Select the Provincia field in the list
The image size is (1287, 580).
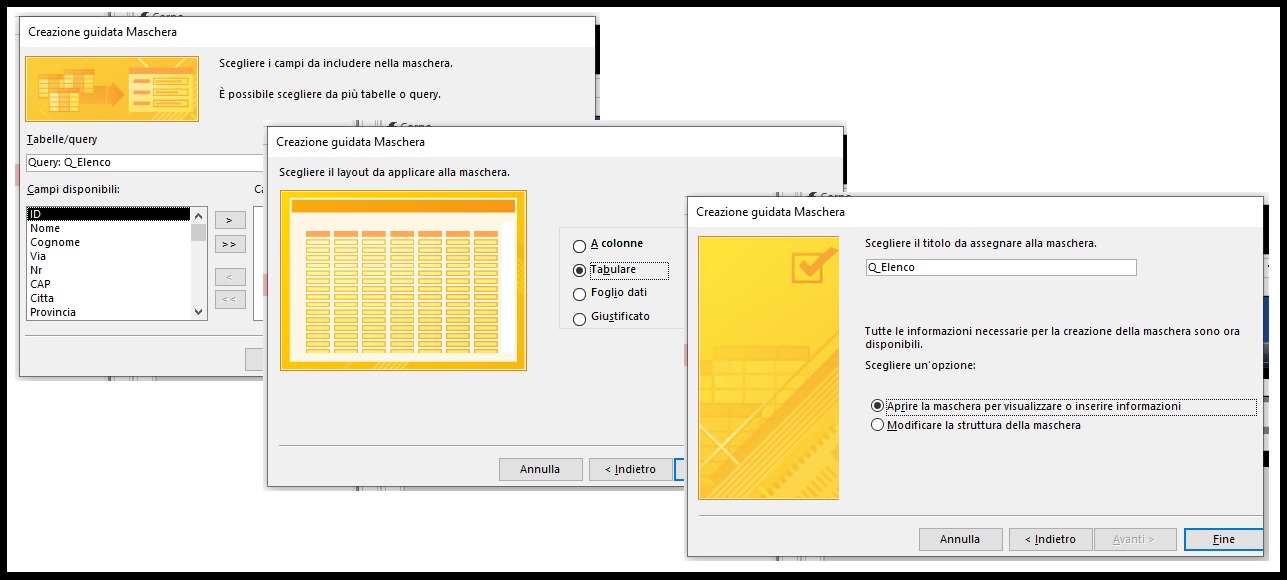[108, 312]
